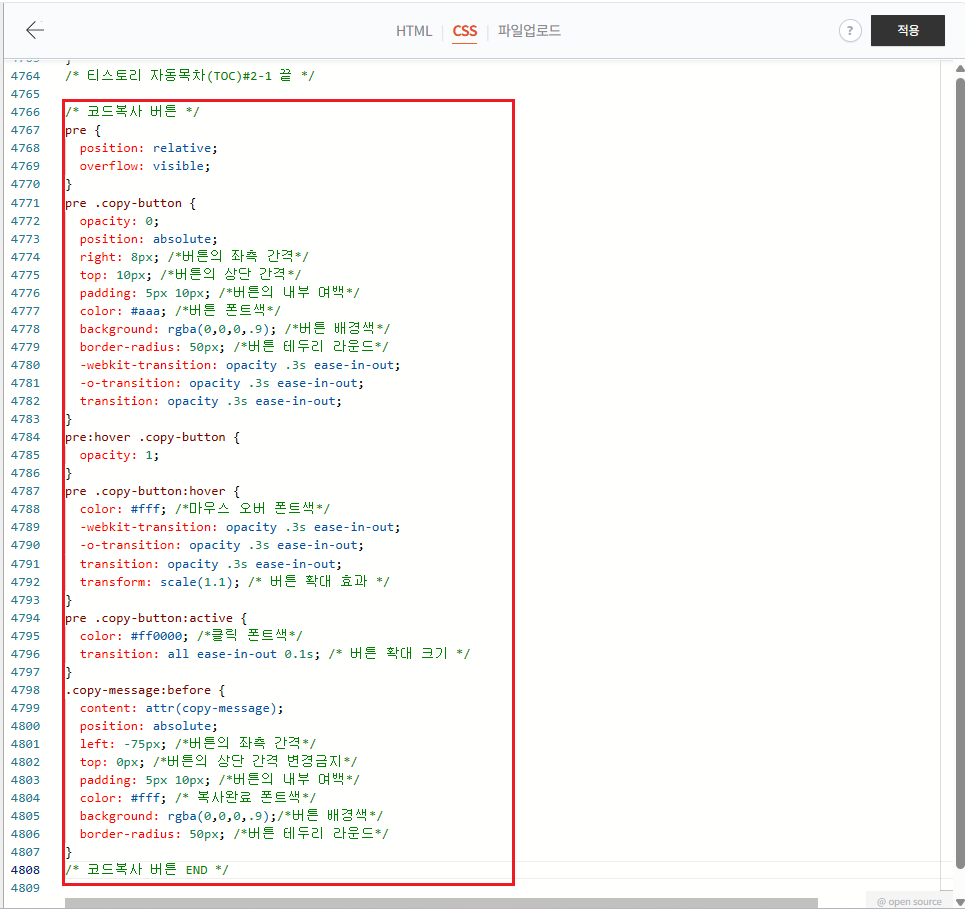The height and width of the screenshot is (909, 965).
Task: Place cursor on 'position: relative;' line
Action: pos(148,148)
